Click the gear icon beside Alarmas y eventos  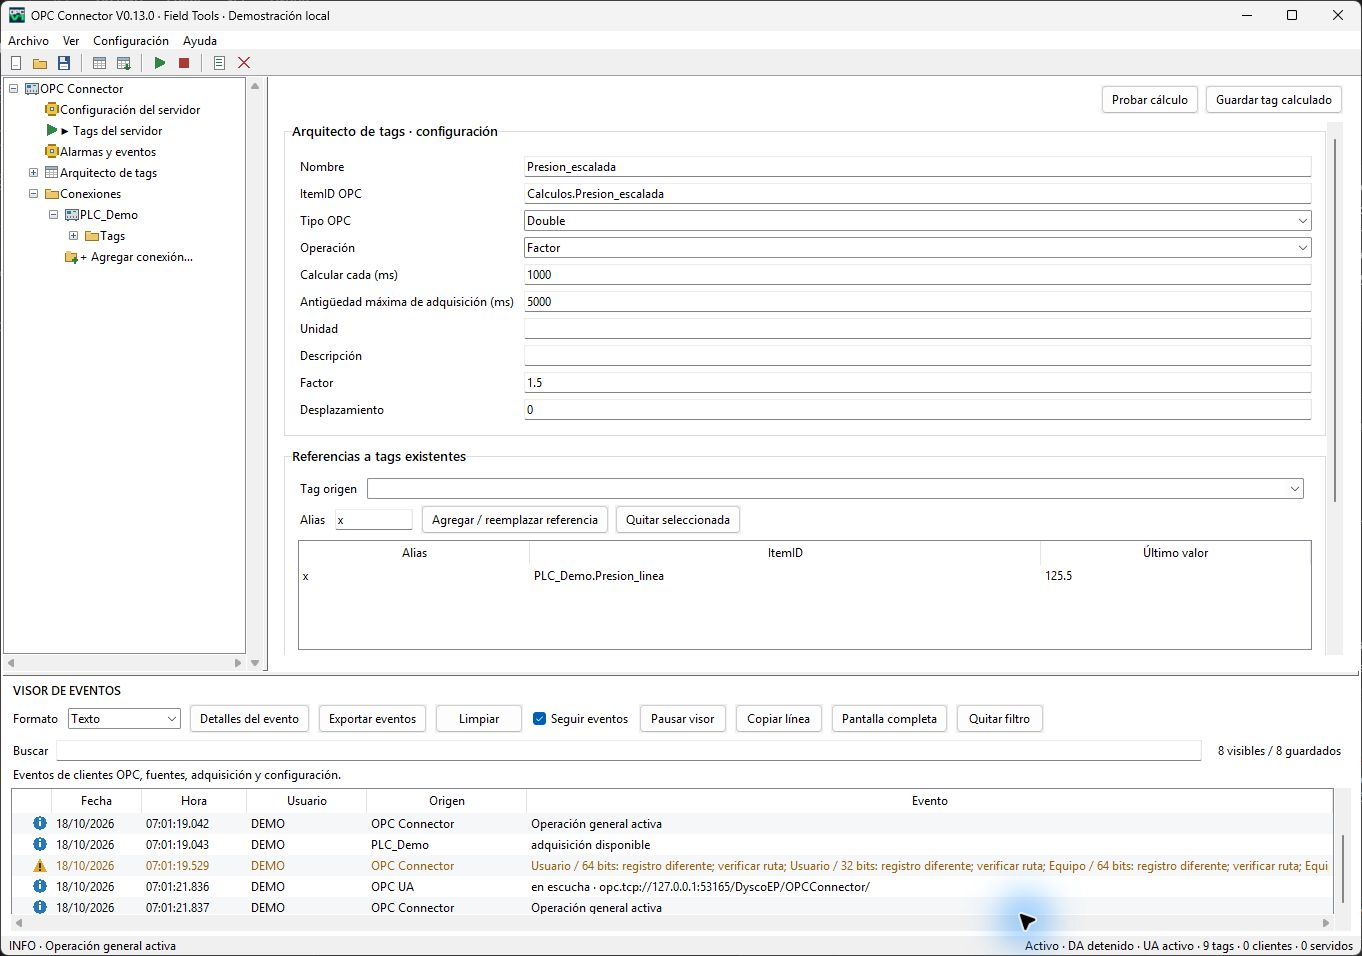coord(52,152)
